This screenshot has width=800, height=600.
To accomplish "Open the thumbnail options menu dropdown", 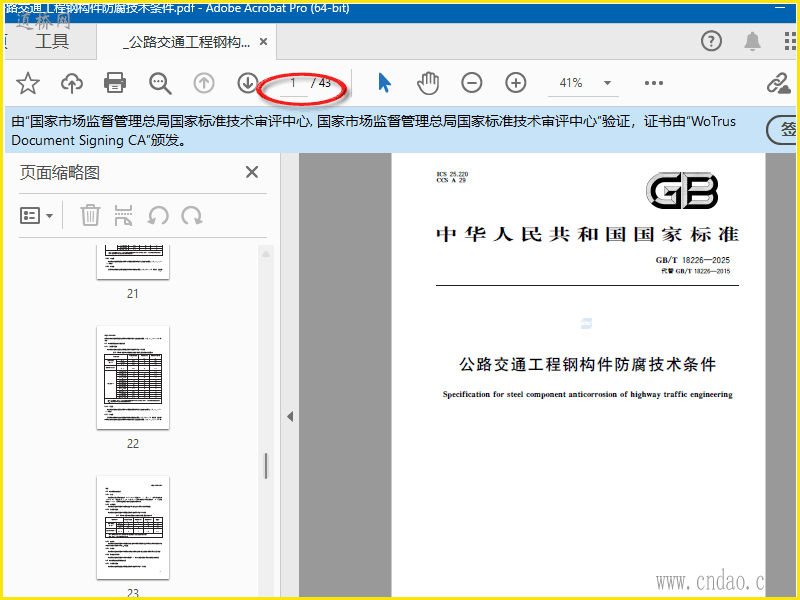I will [36, 216].
